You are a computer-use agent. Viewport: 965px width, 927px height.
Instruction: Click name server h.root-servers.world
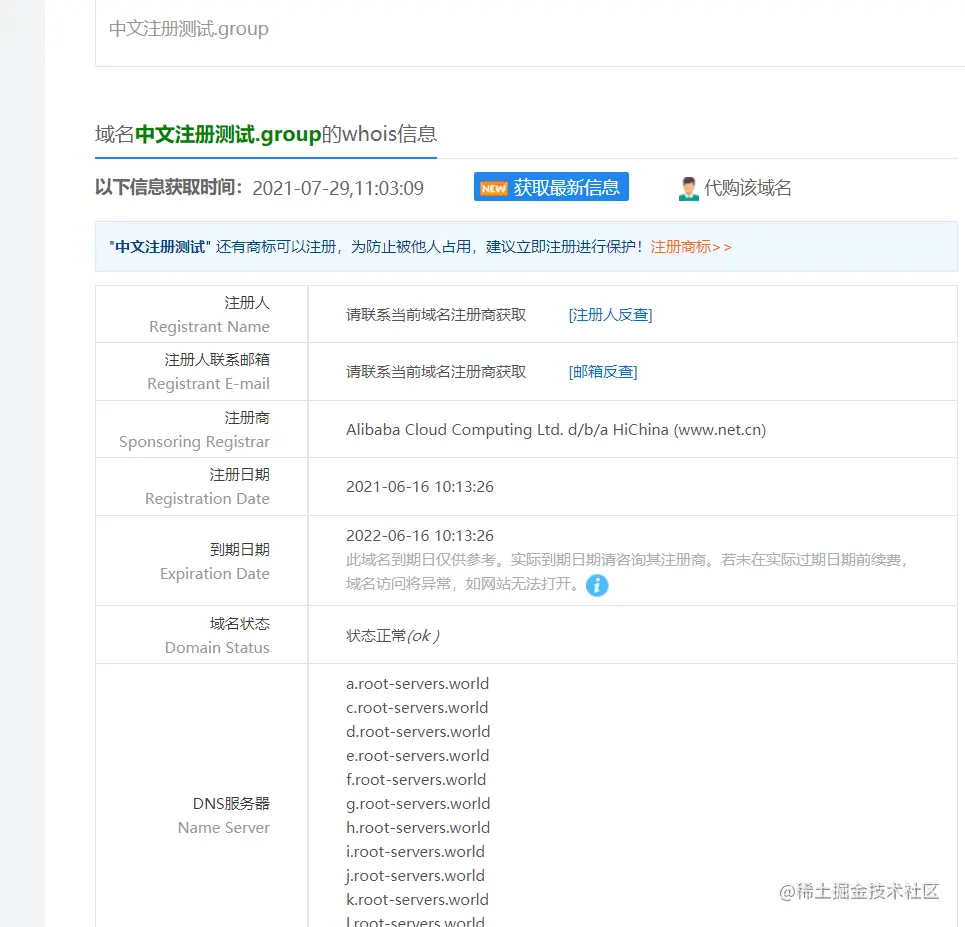pyautogui.click(x=418, y=828)
